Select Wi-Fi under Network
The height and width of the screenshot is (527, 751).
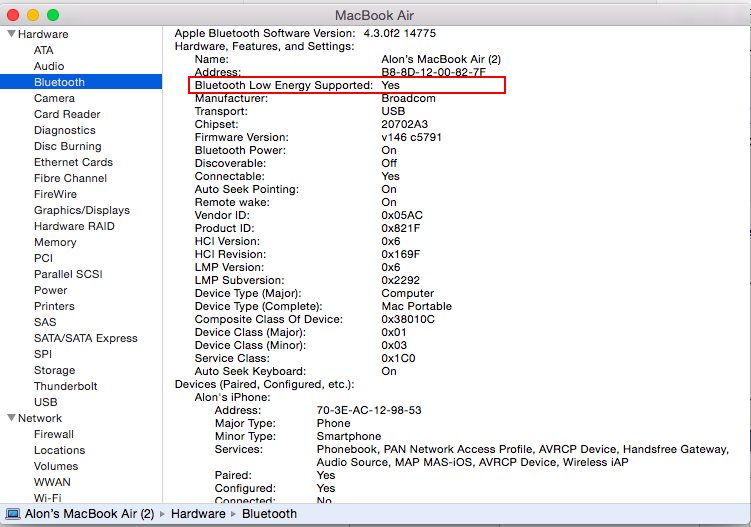(47, 498)
